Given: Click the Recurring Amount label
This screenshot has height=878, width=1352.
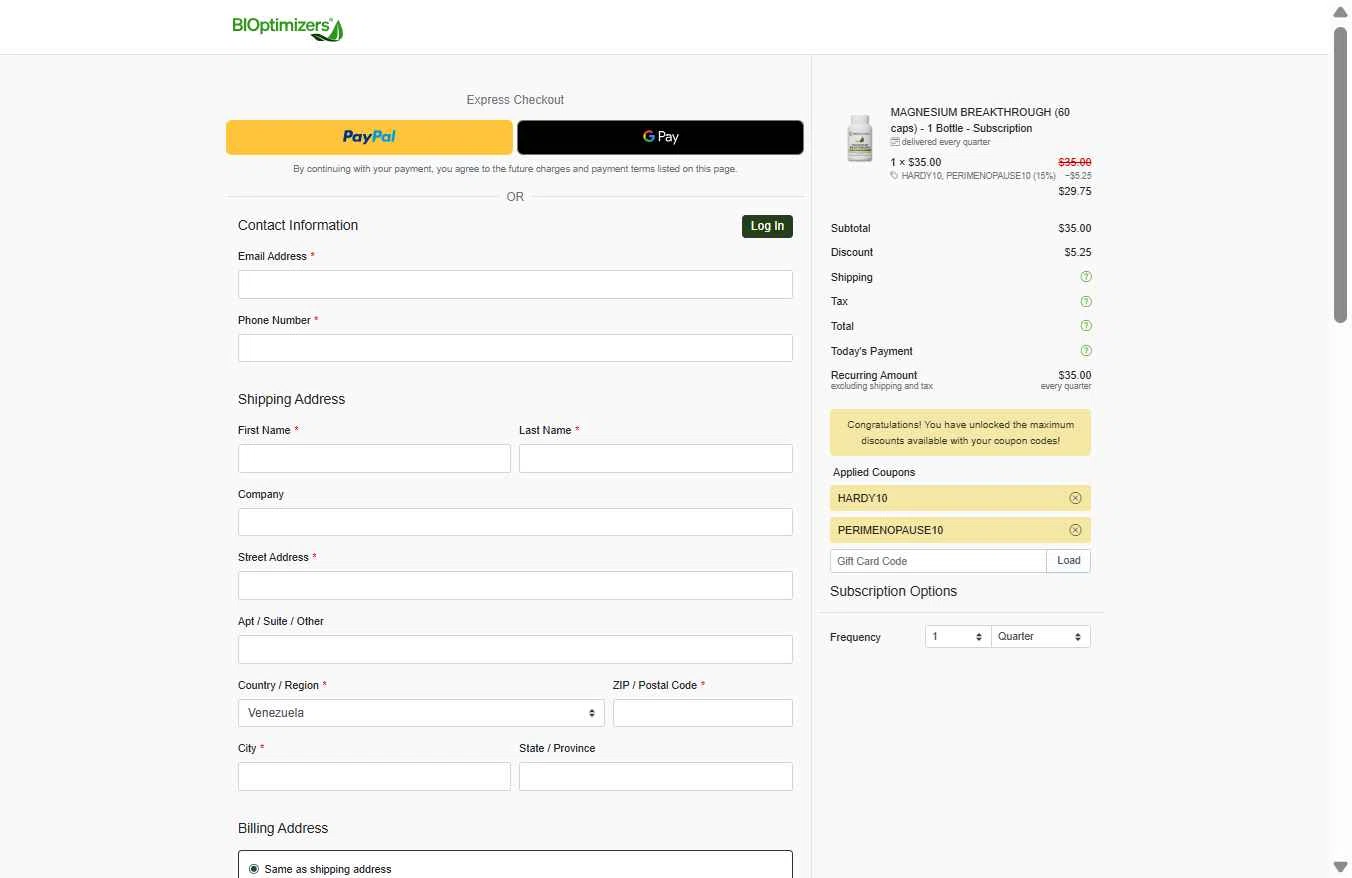Looking at the screenshot, I should (874, 375).
